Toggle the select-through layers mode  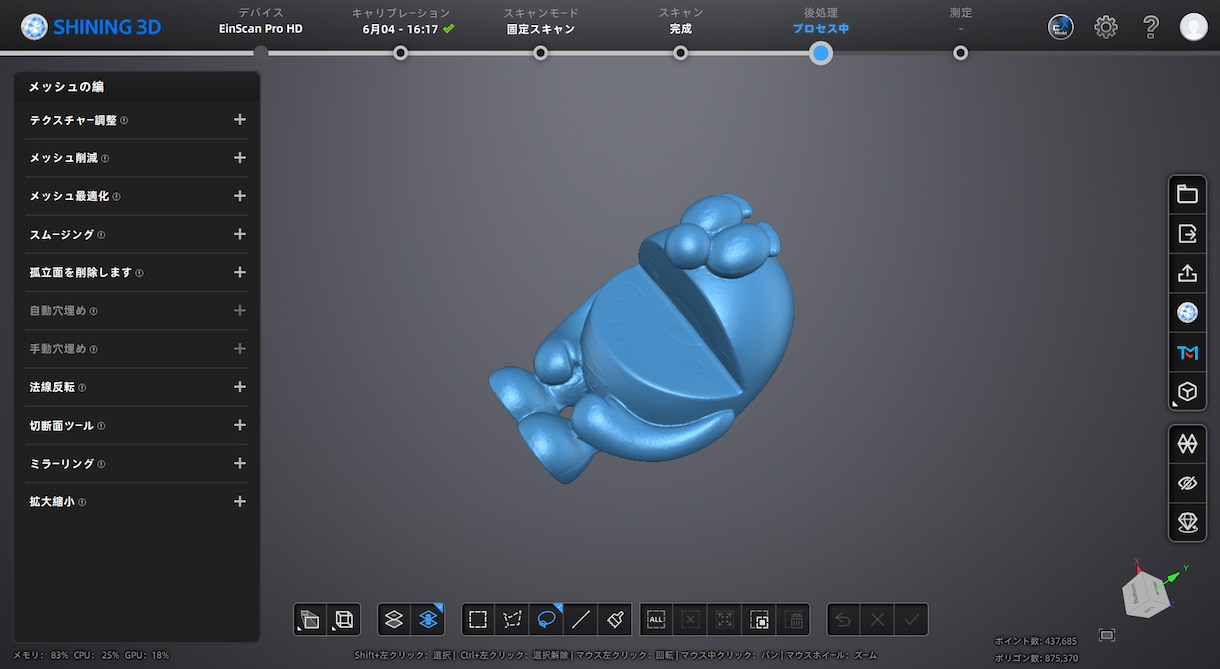[428, 620]
